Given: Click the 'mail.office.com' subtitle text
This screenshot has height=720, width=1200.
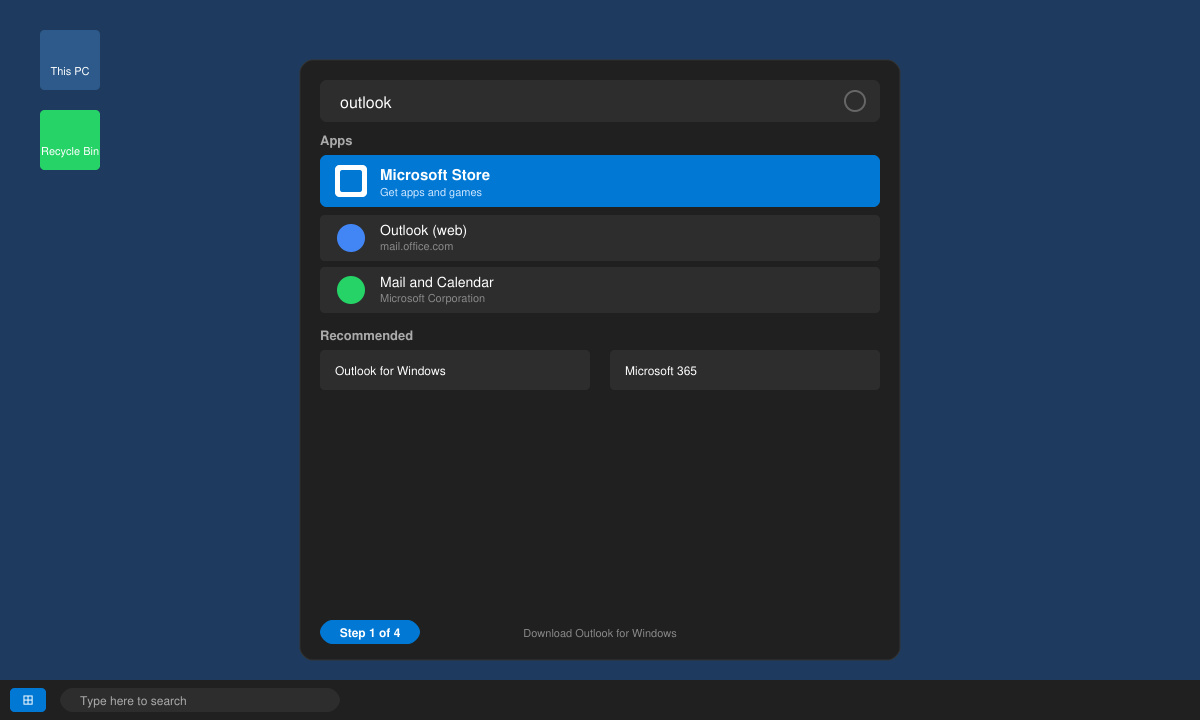Looking at the screenshot, I should (416, 246).
